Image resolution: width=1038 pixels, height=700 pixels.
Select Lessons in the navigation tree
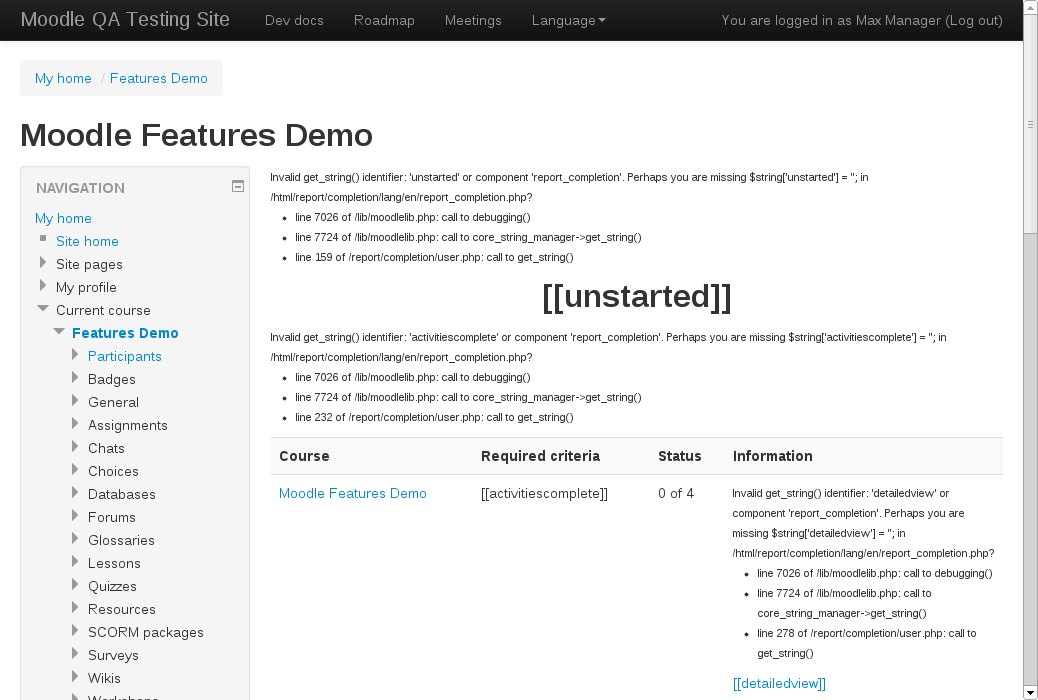[115, 564]
